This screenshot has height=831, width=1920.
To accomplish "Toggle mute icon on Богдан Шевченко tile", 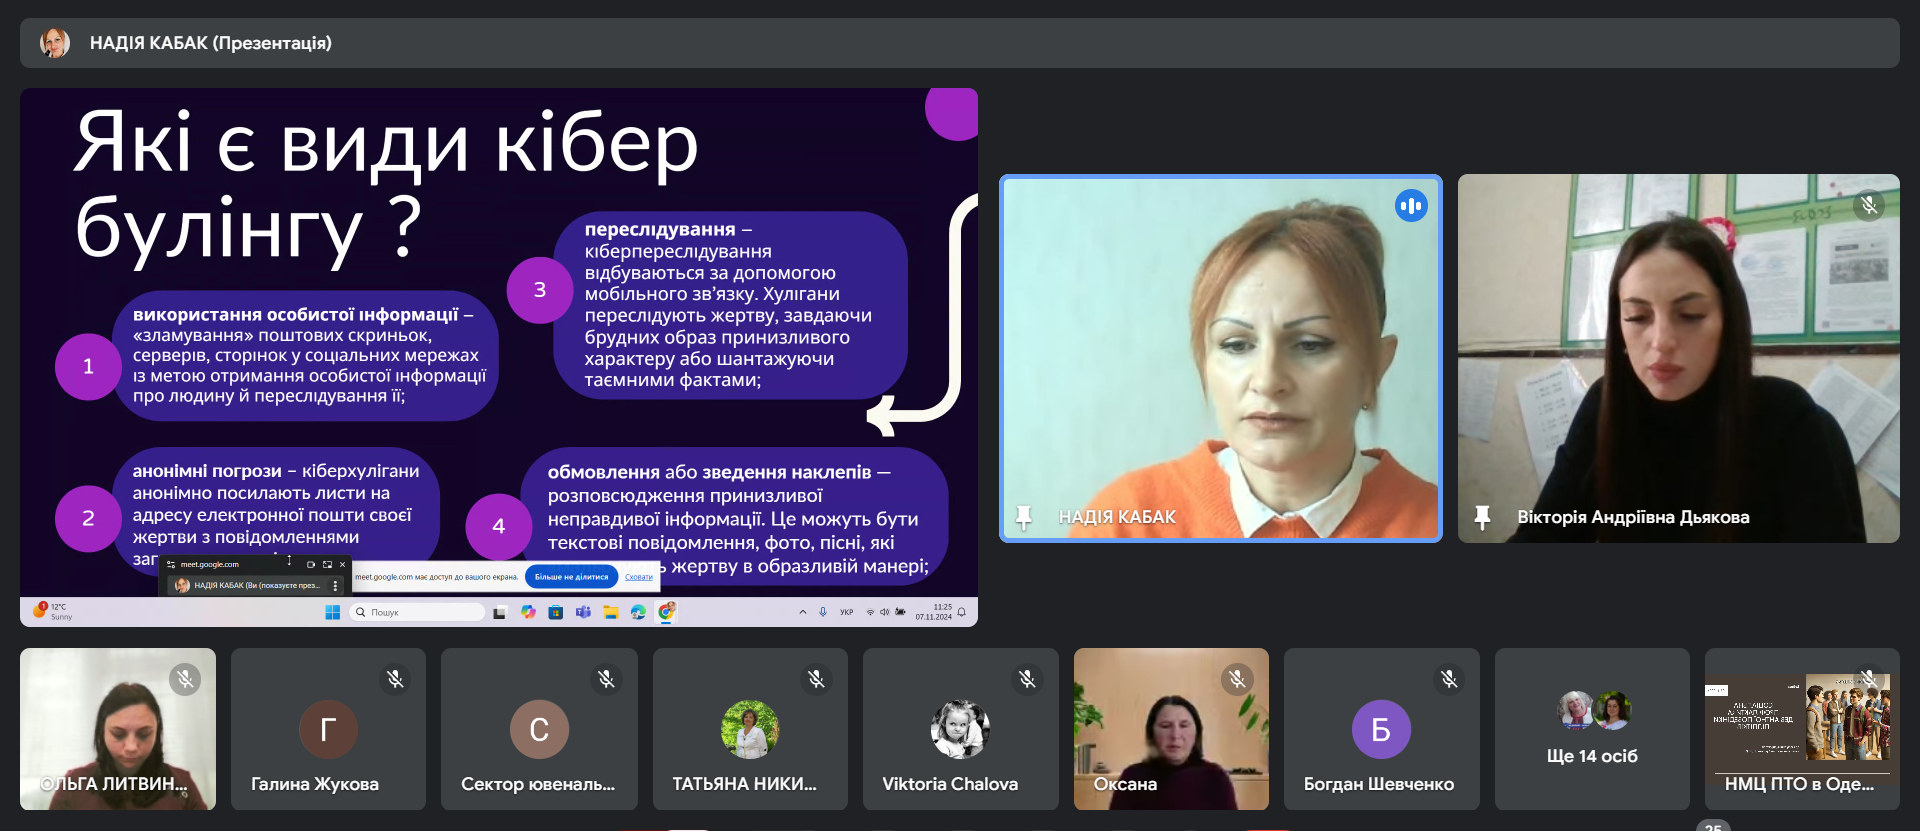I will click(x=1449, y=680).
